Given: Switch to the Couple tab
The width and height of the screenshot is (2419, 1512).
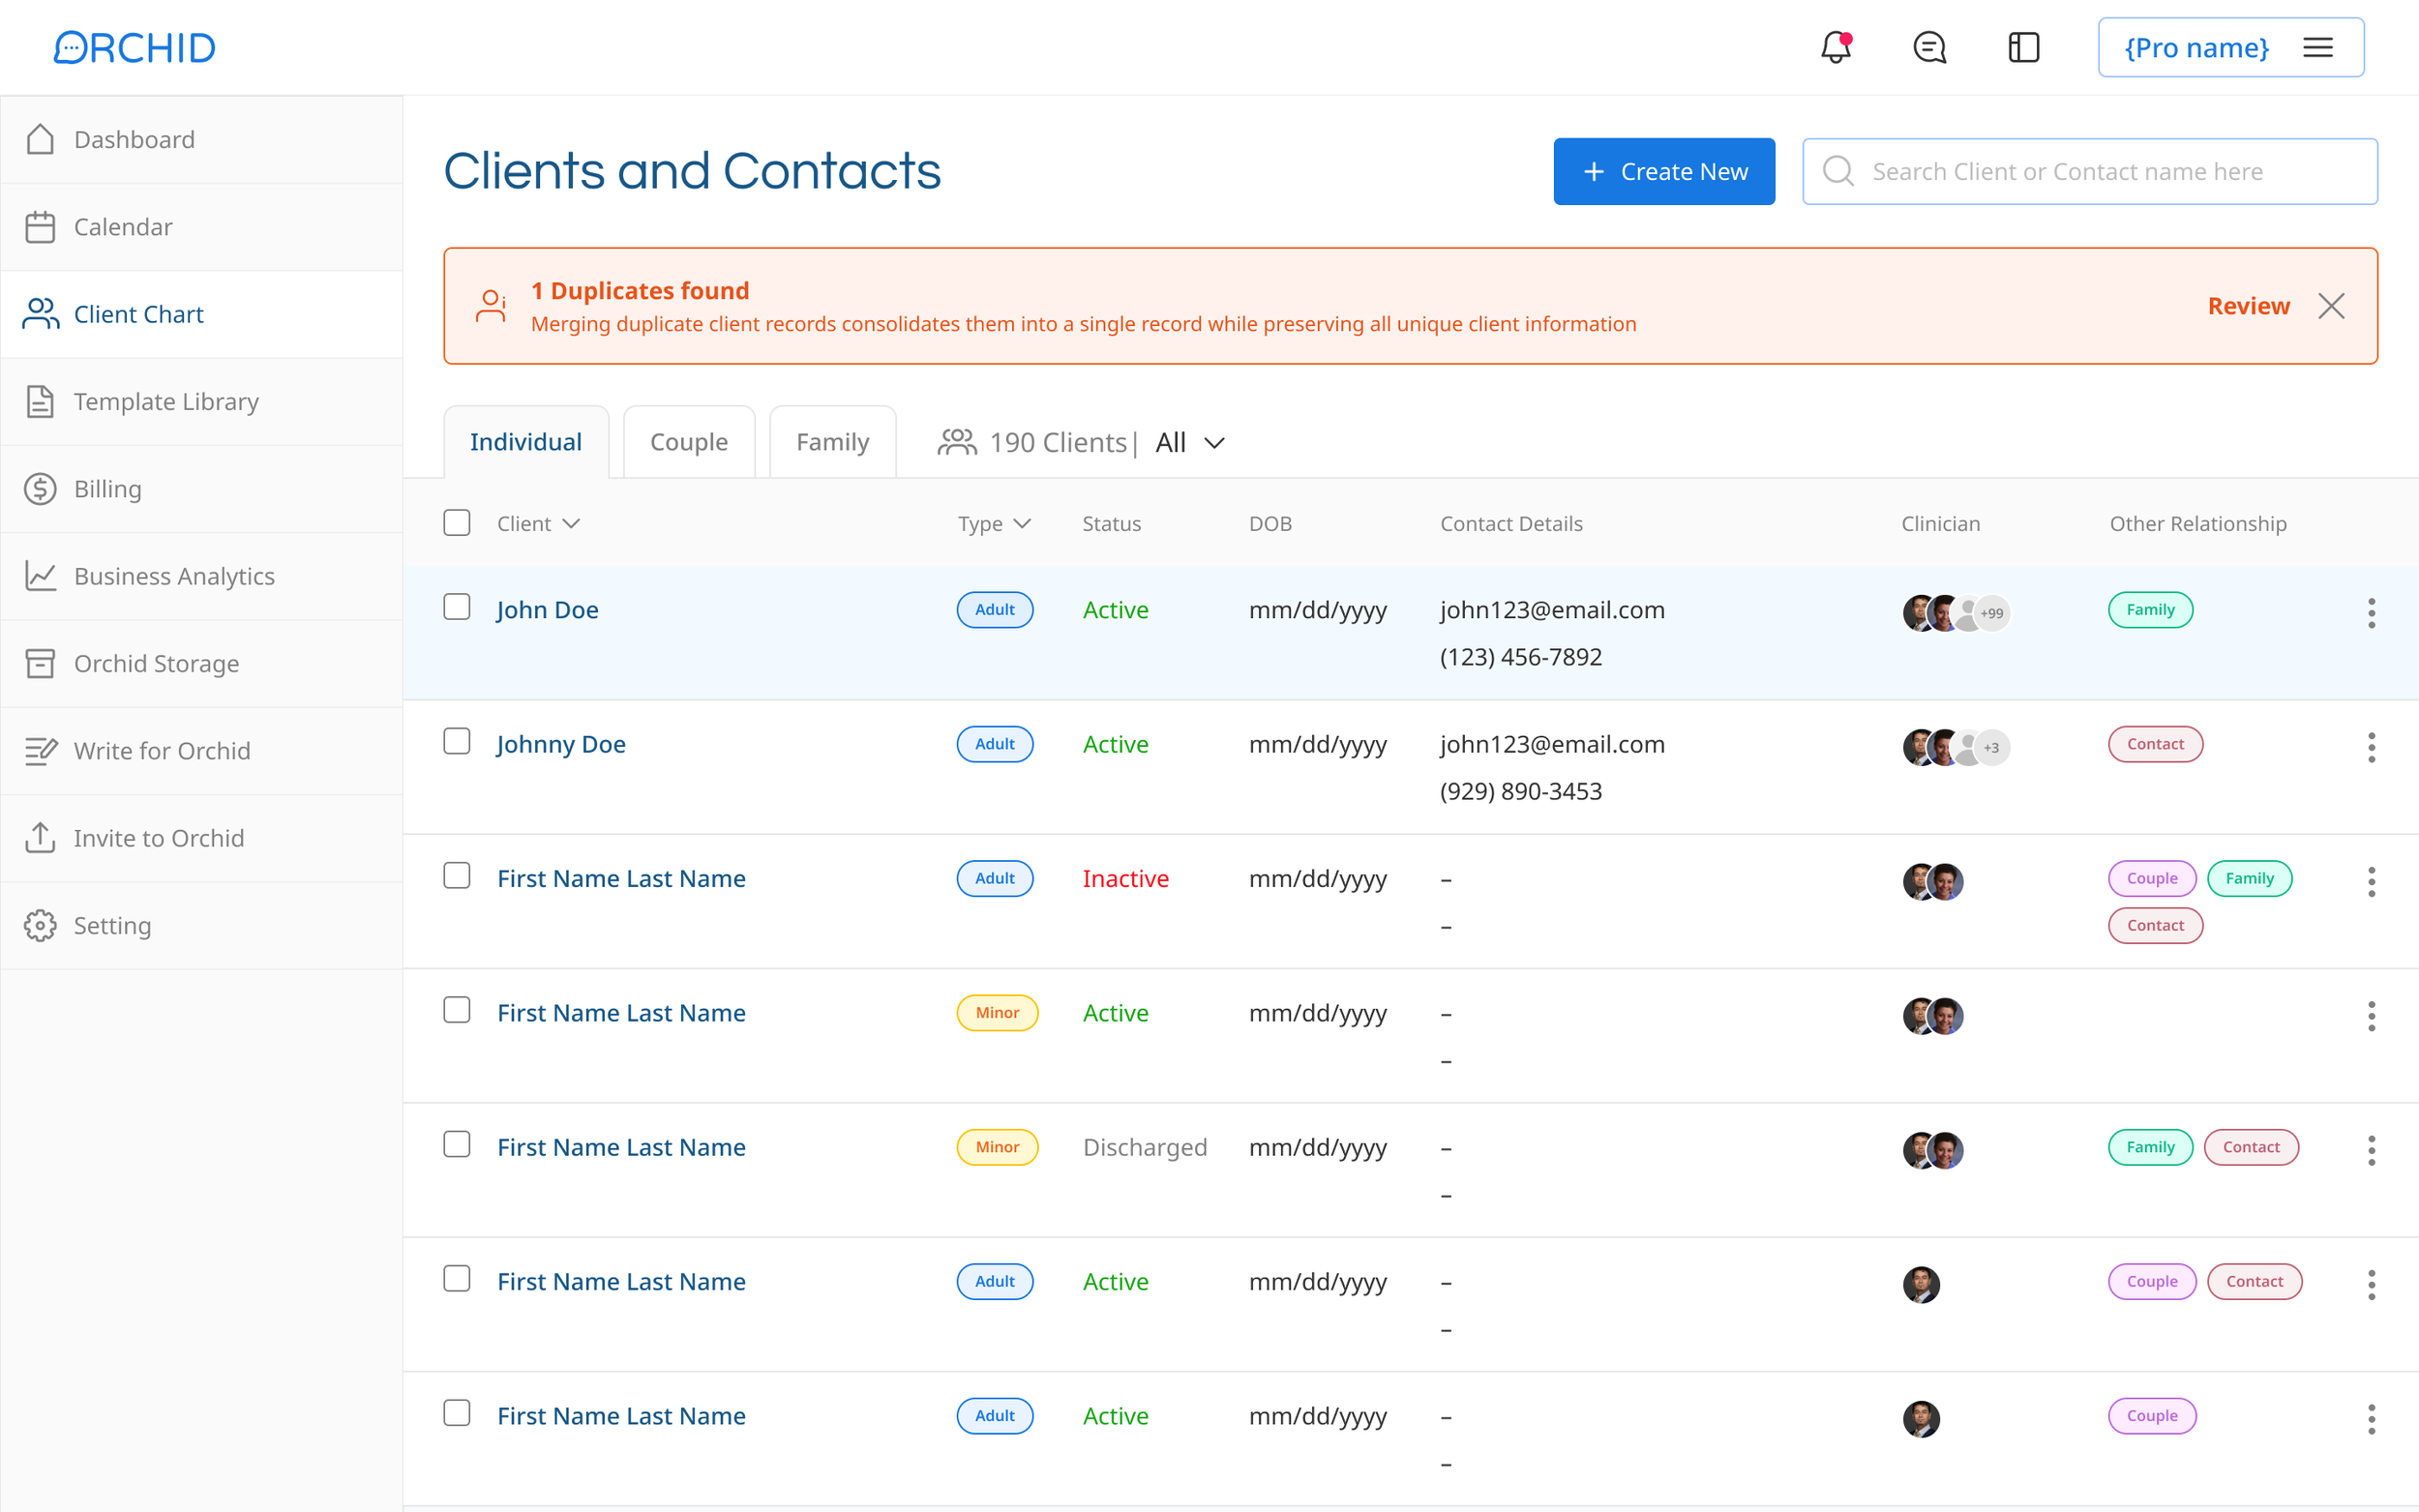Looking at the screenshot, I should tap(688, 442).
